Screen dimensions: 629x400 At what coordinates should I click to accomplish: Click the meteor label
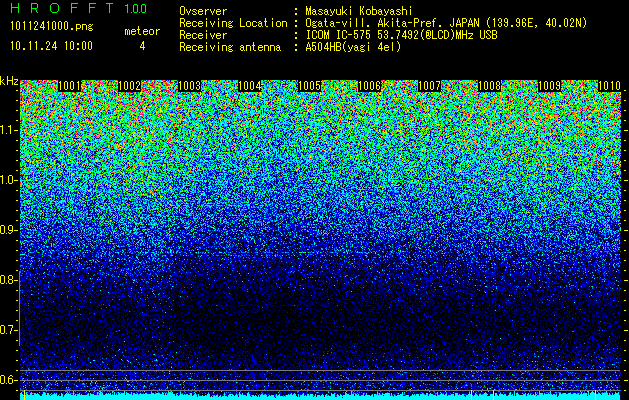tap(142, 31)
